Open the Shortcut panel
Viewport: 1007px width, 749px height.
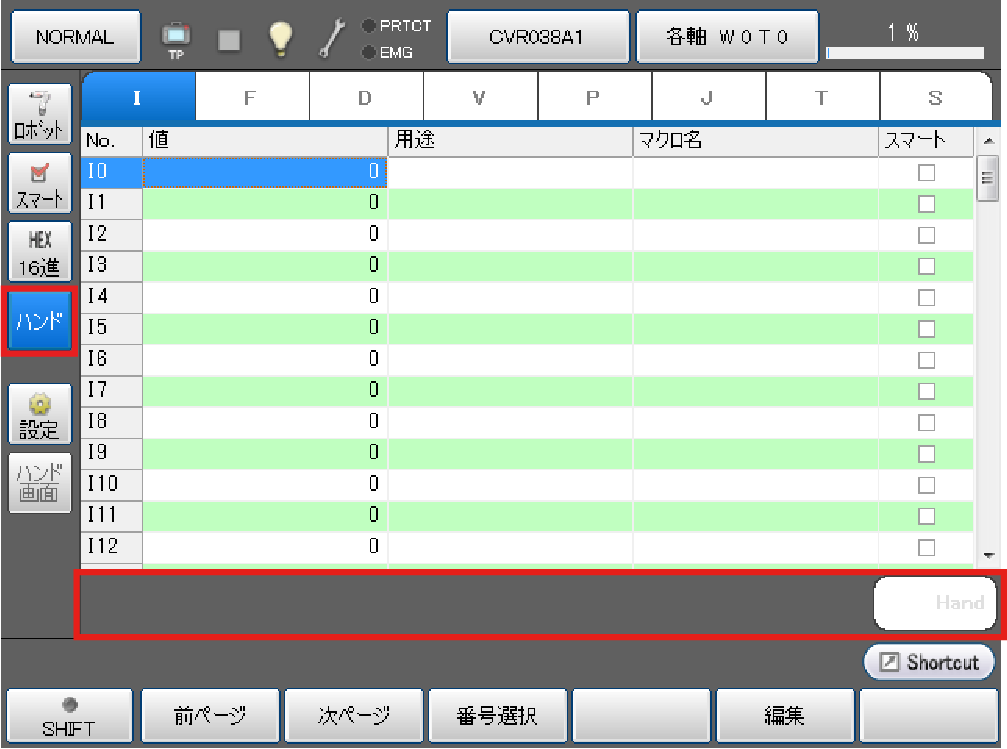(x=929, y=662)
